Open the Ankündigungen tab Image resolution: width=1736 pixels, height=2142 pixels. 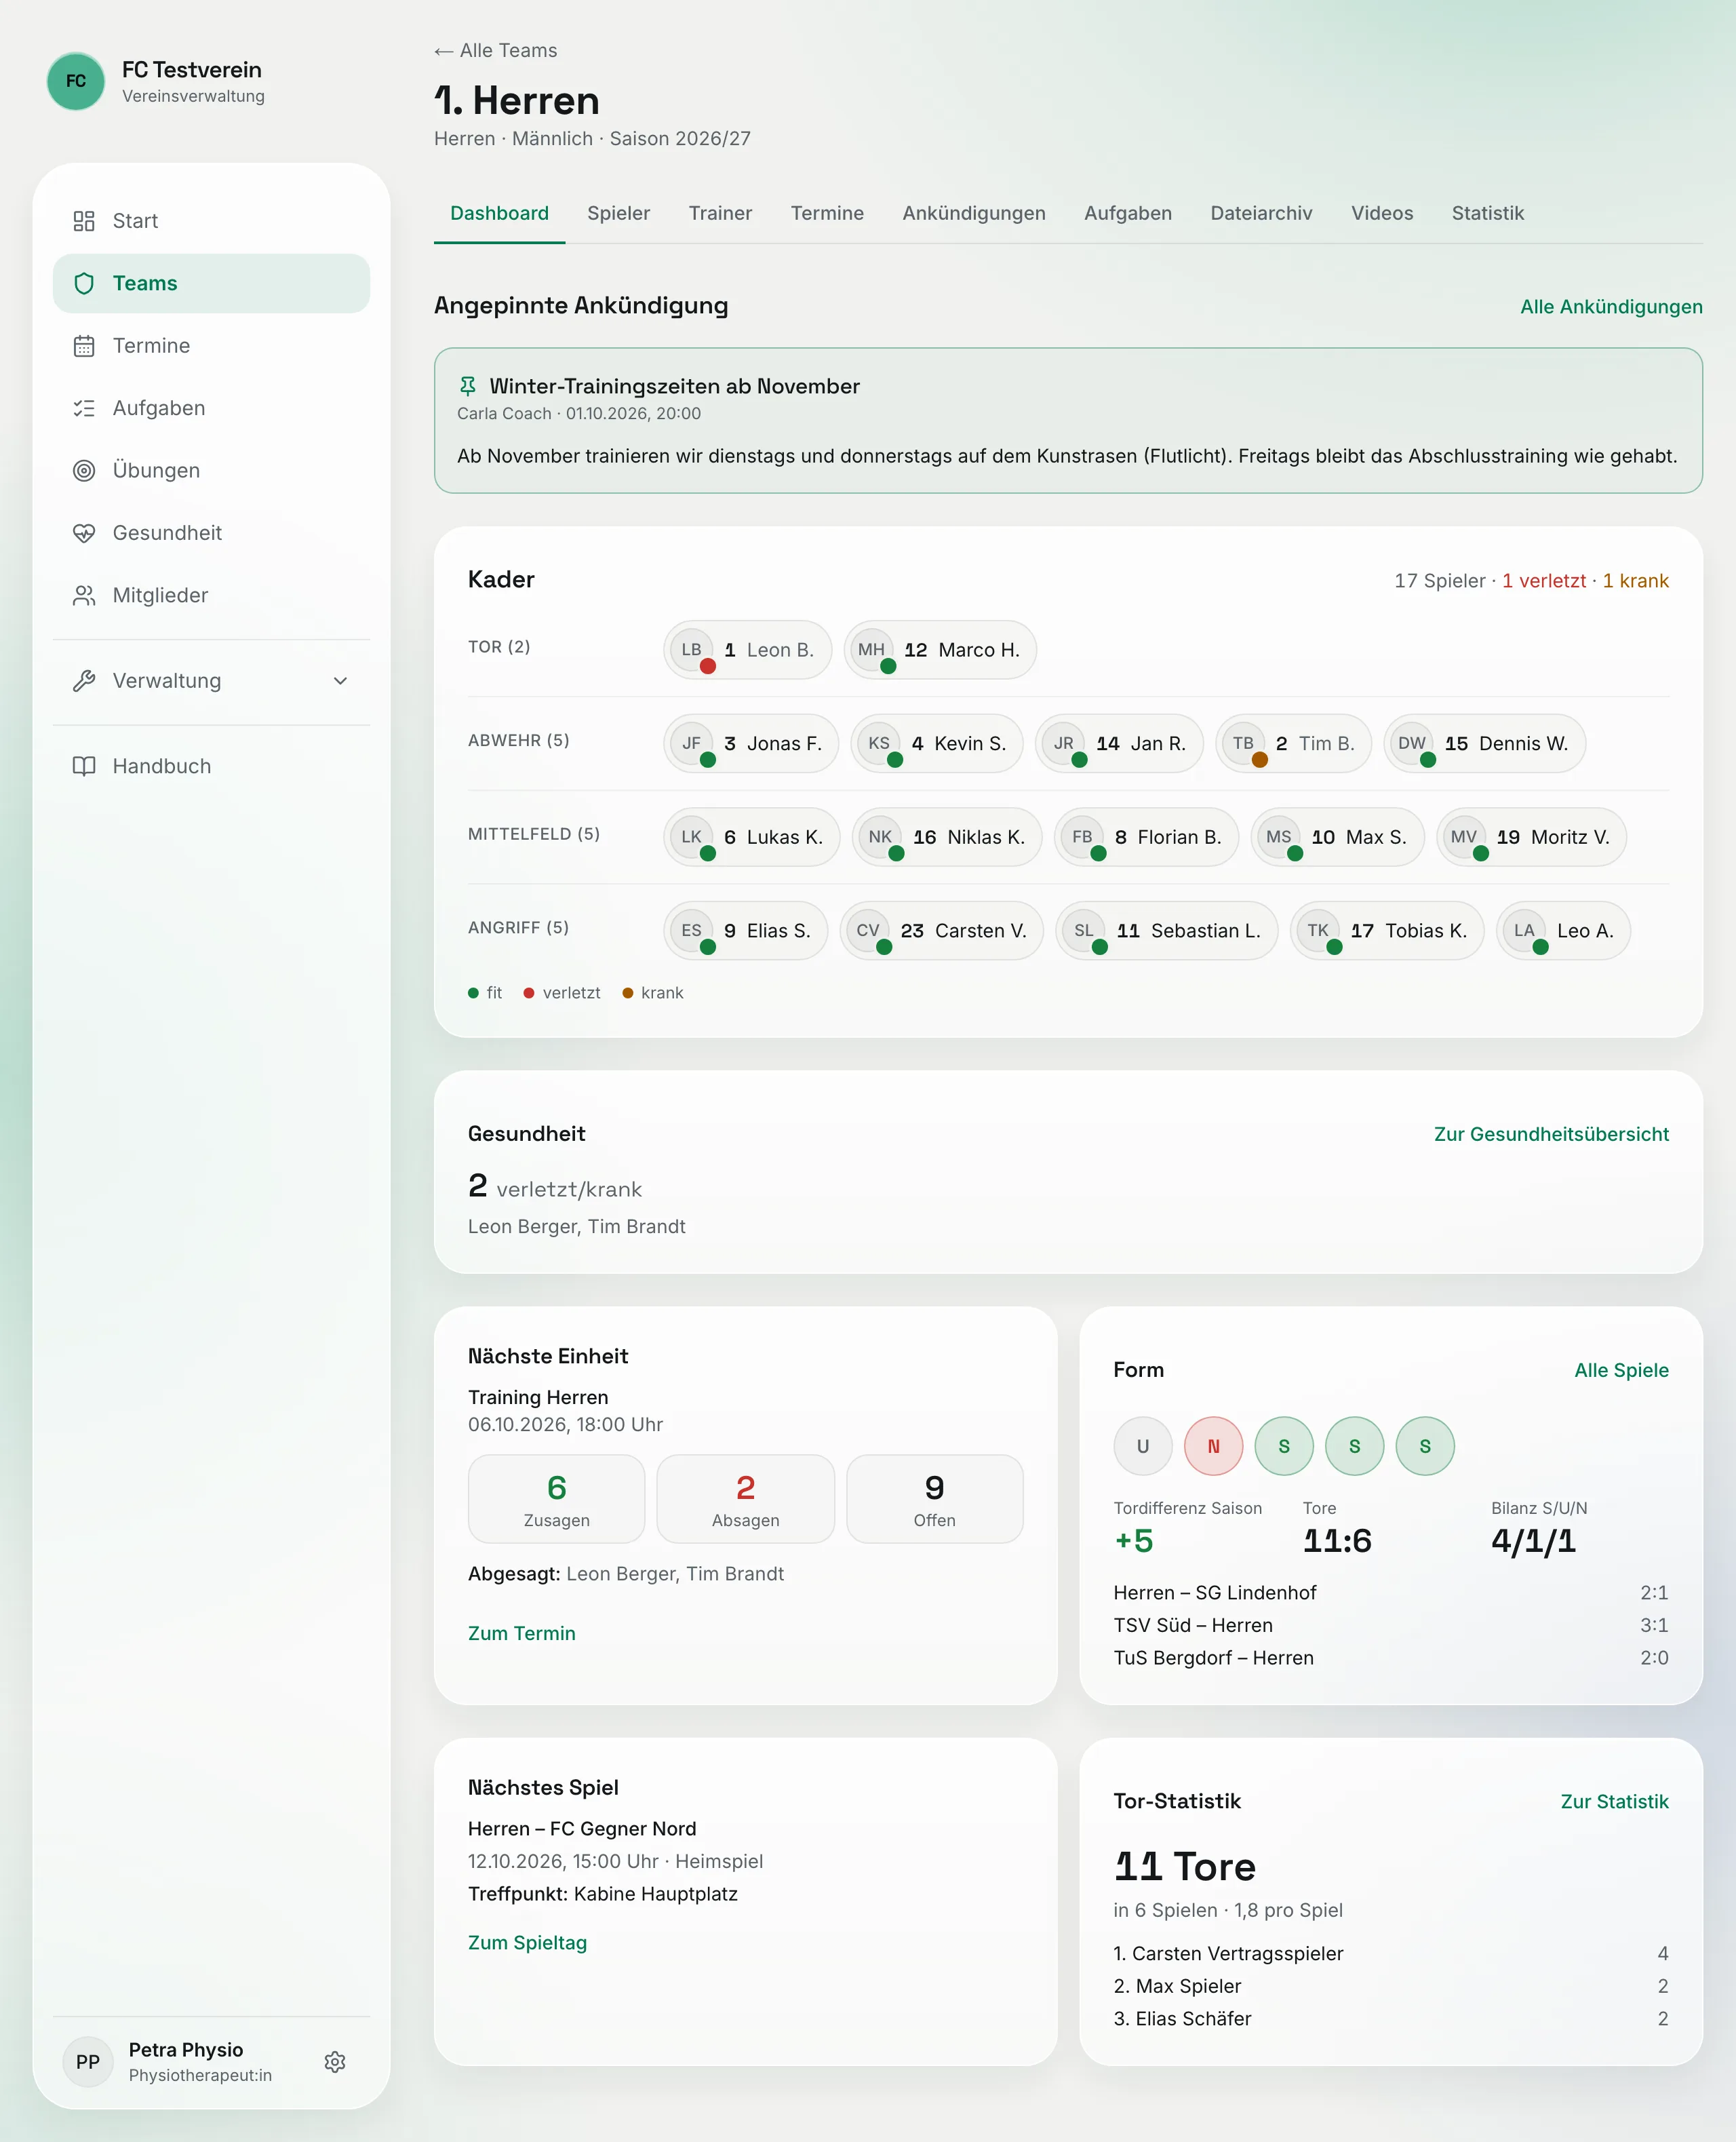(x=974, y=213)
